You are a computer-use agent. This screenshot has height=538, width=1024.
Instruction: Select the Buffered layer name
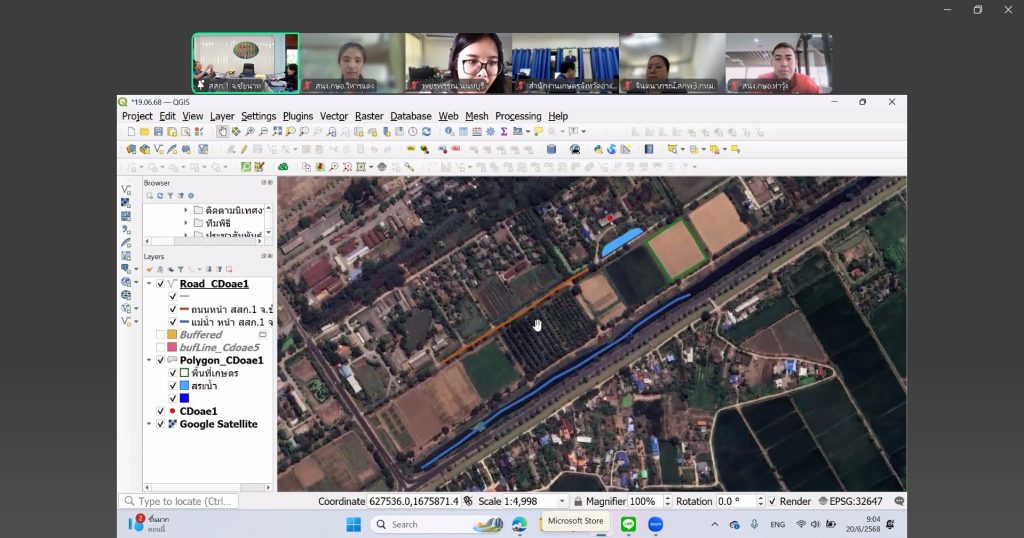(x=200, y=334)
